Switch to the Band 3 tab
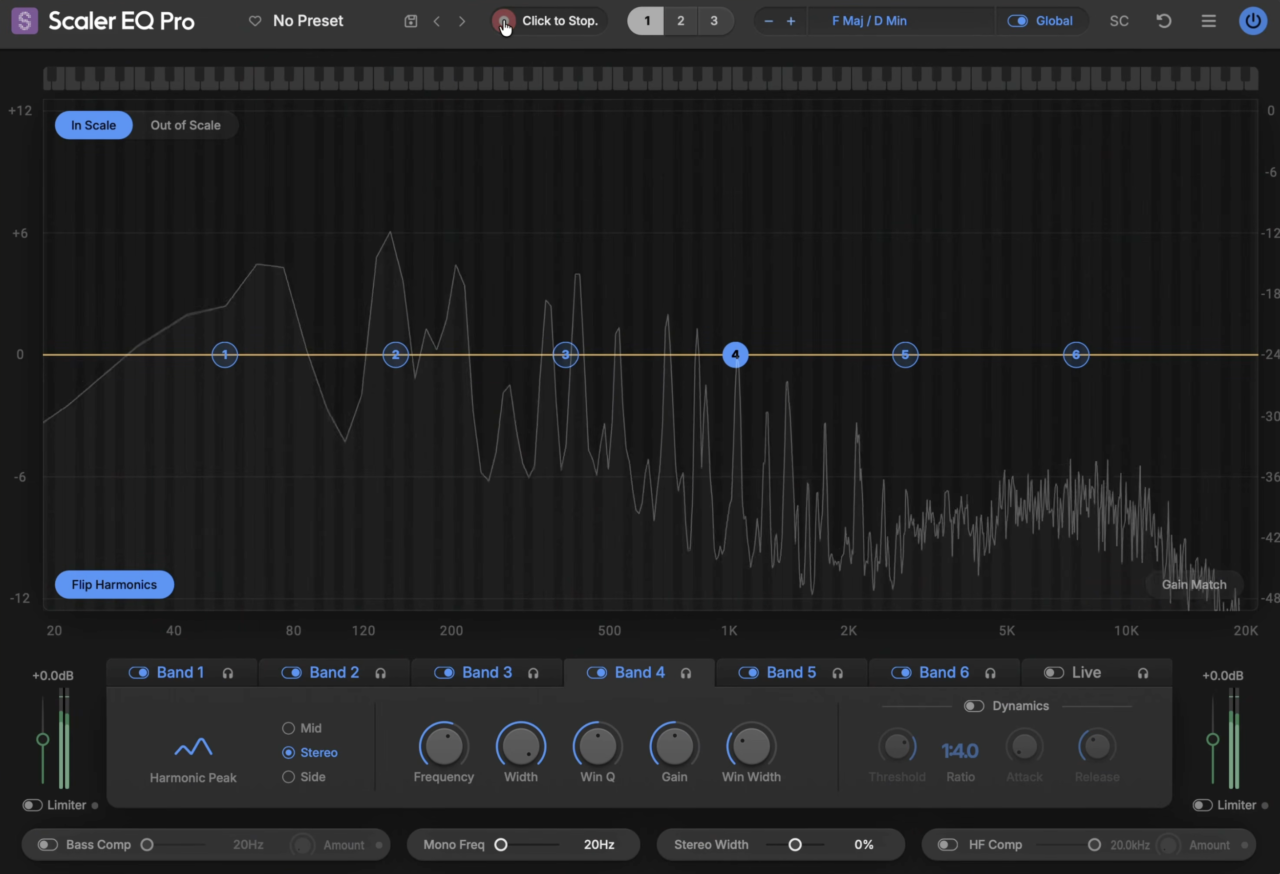Screen dimensions: 1280x874 coord(486,673)
